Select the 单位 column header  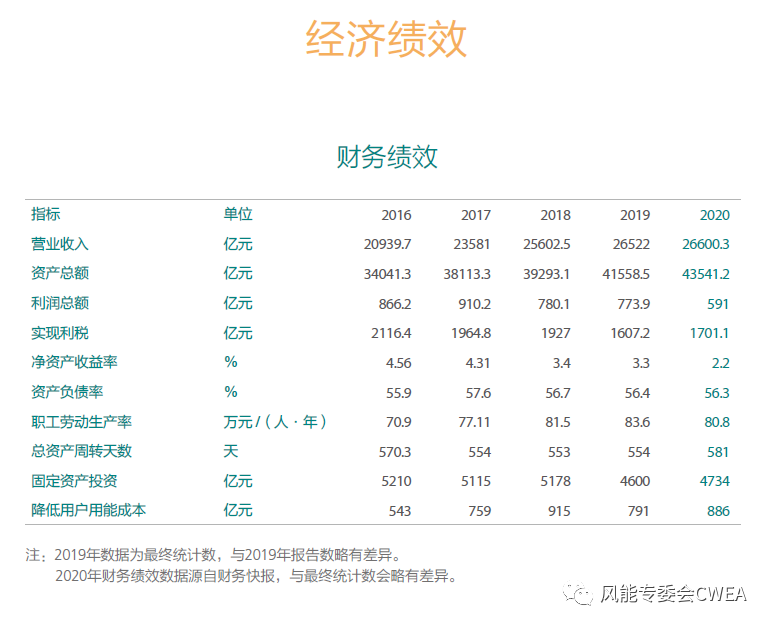tap(238, 214)
